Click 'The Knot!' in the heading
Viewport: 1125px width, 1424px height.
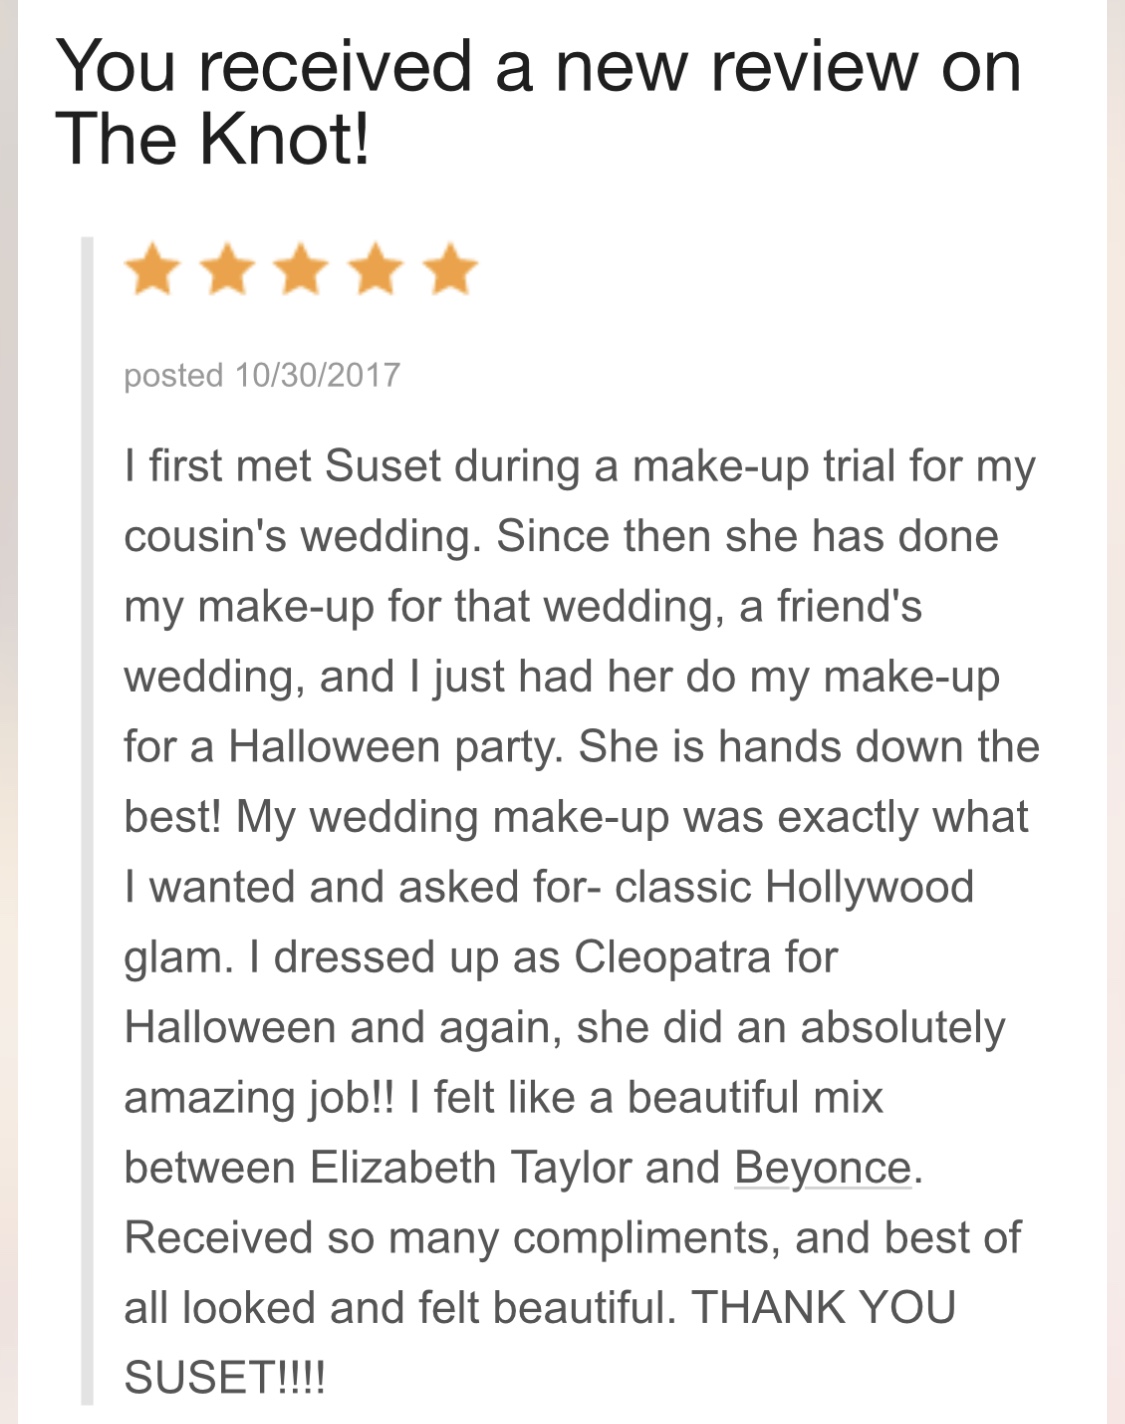[x=214, y=138]
